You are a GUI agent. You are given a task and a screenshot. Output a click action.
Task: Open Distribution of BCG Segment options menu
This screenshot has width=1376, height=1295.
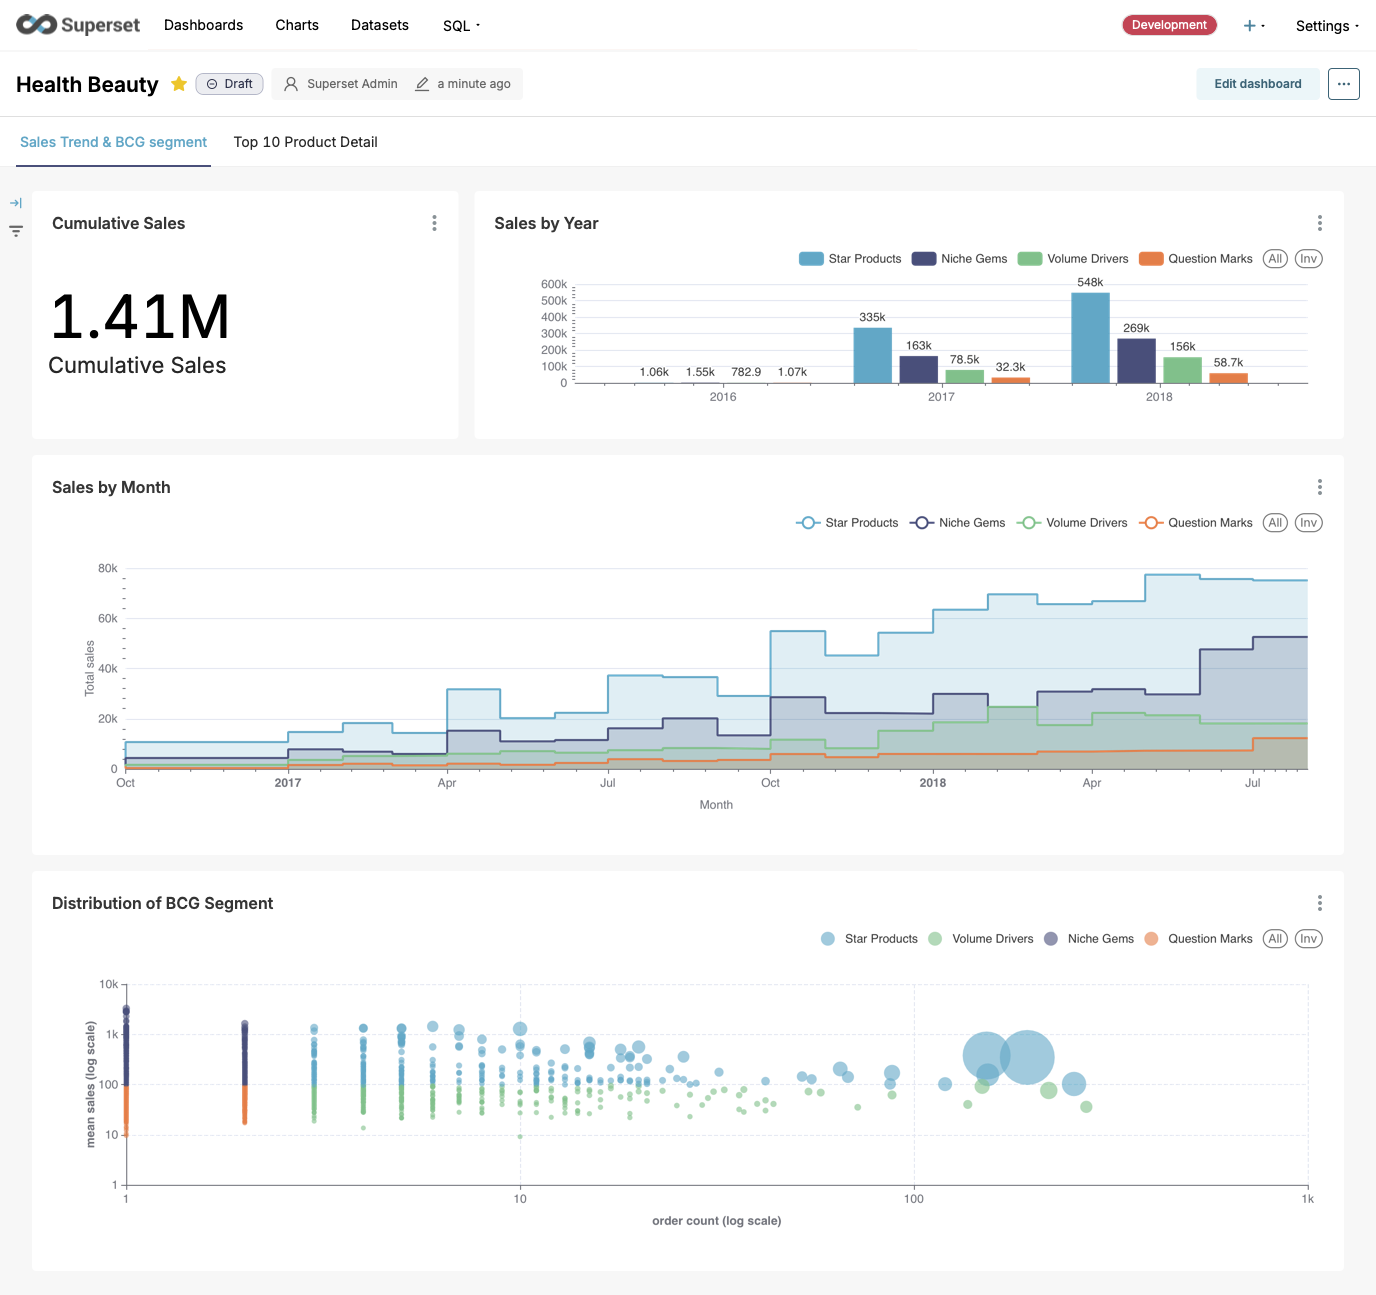[x=1319, y=903]
